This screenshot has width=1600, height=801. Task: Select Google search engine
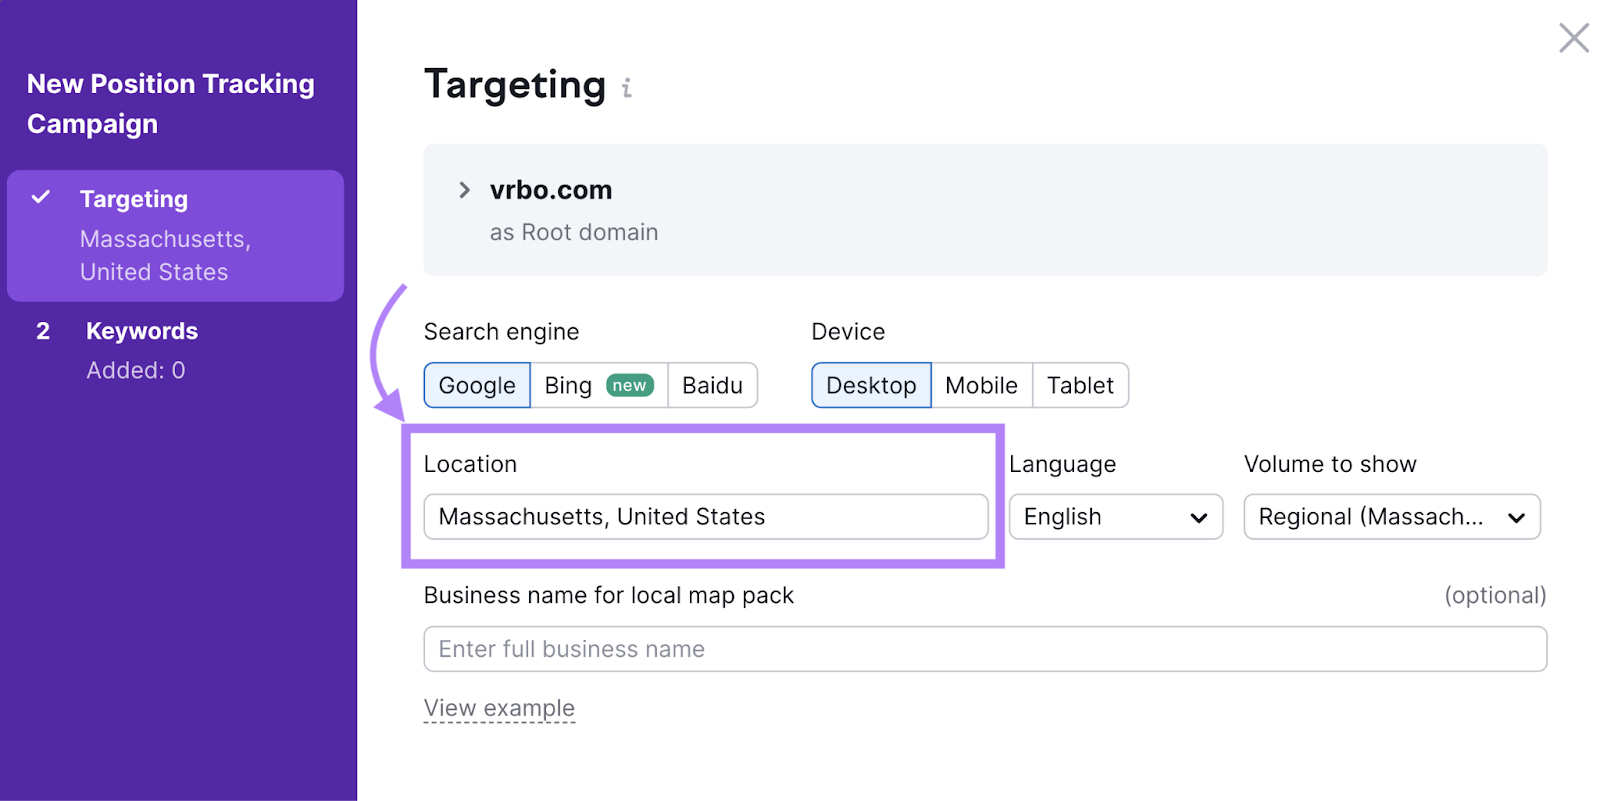click(x=477, y=385)
